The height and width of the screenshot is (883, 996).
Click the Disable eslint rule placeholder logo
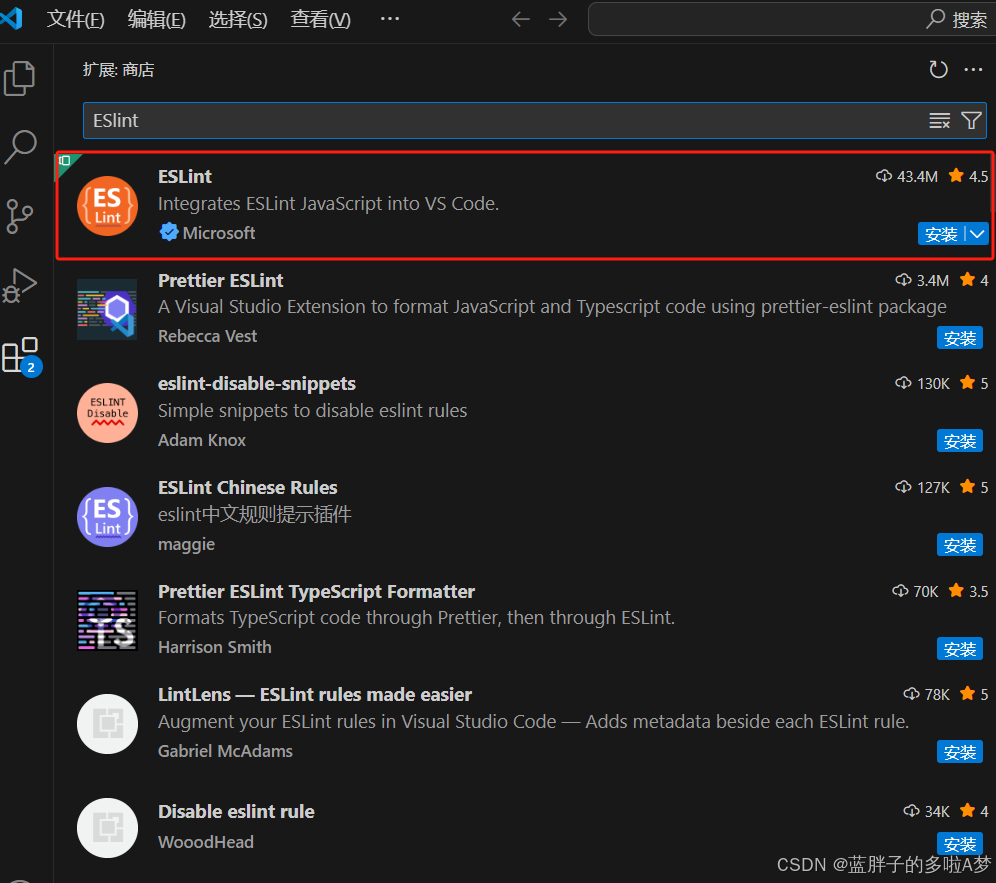pos(107,828)
